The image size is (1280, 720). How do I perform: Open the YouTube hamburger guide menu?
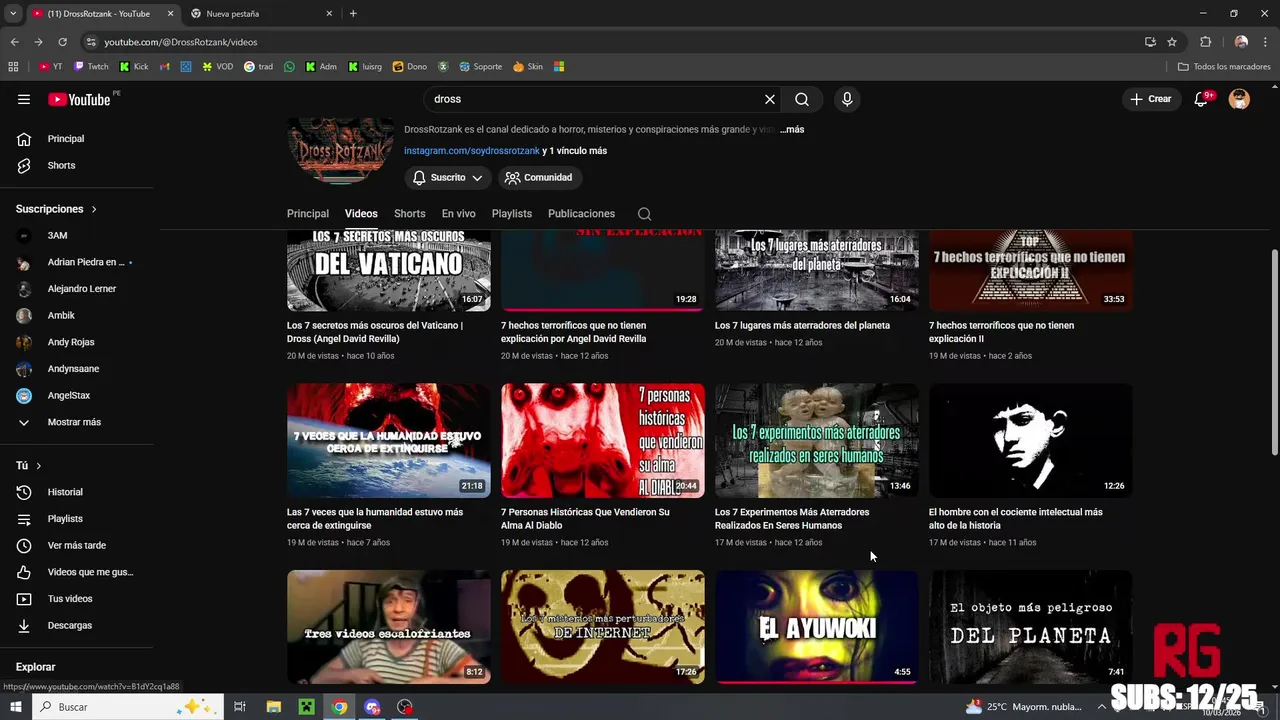tap(24, 99)
